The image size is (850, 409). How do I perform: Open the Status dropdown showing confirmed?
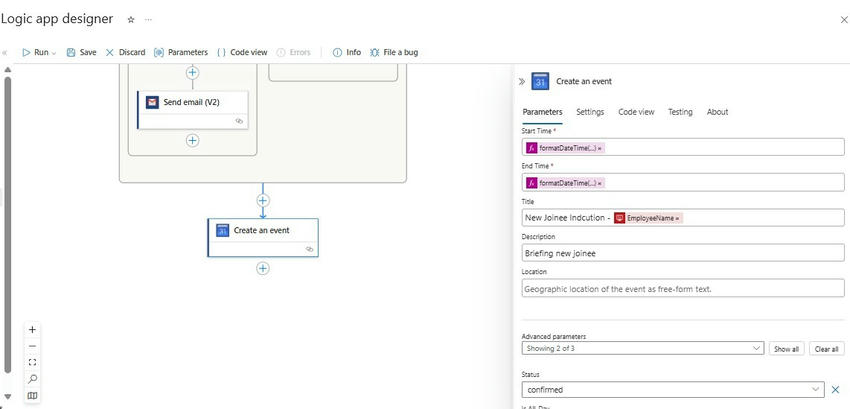pos(673,389)
